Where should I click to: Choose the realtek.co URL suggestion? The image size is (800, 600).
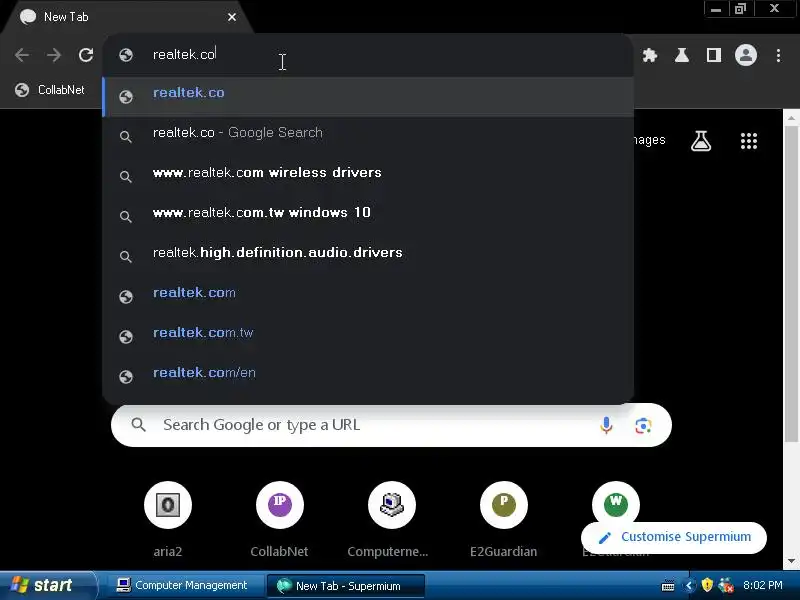coord(368,96)
